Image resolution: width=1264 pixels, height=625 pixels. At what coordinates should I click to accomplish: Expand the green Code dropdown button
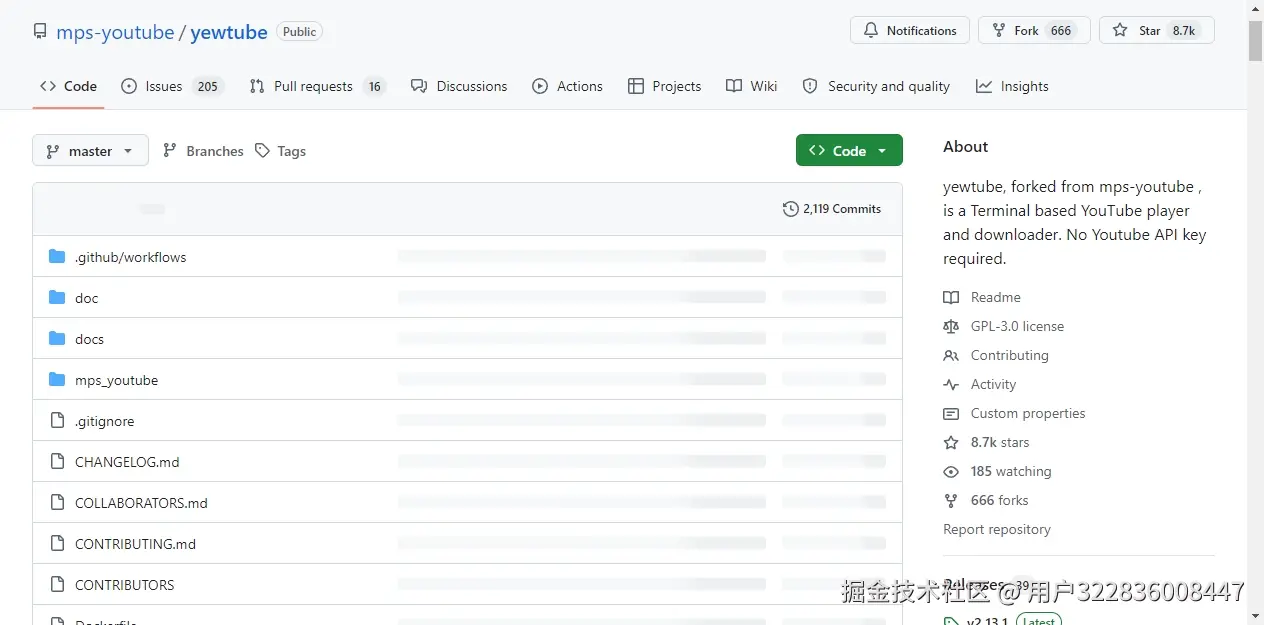coord(849,150)
